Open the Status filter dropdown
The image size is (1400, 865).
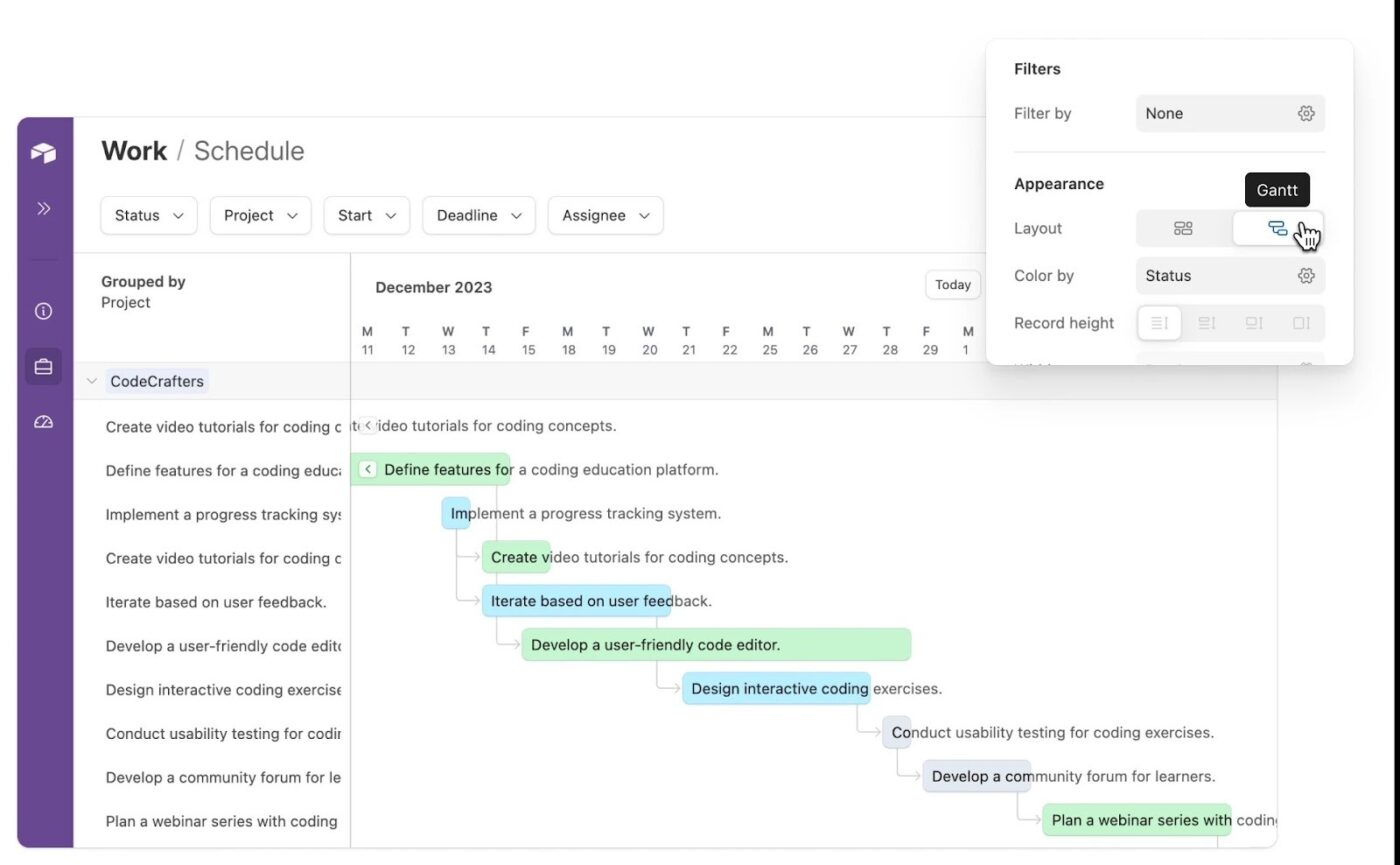tap(148, 215)
